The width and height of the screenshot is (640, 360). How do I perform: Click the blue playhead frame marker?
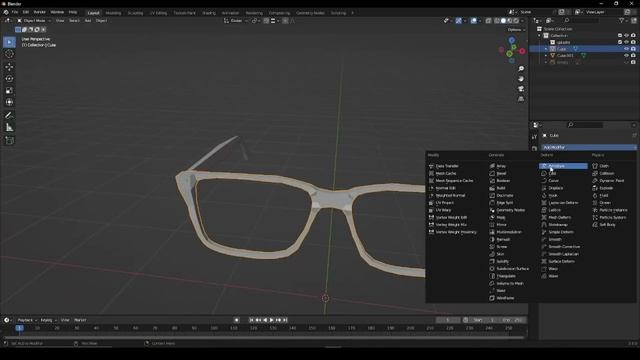coord(19,328)
